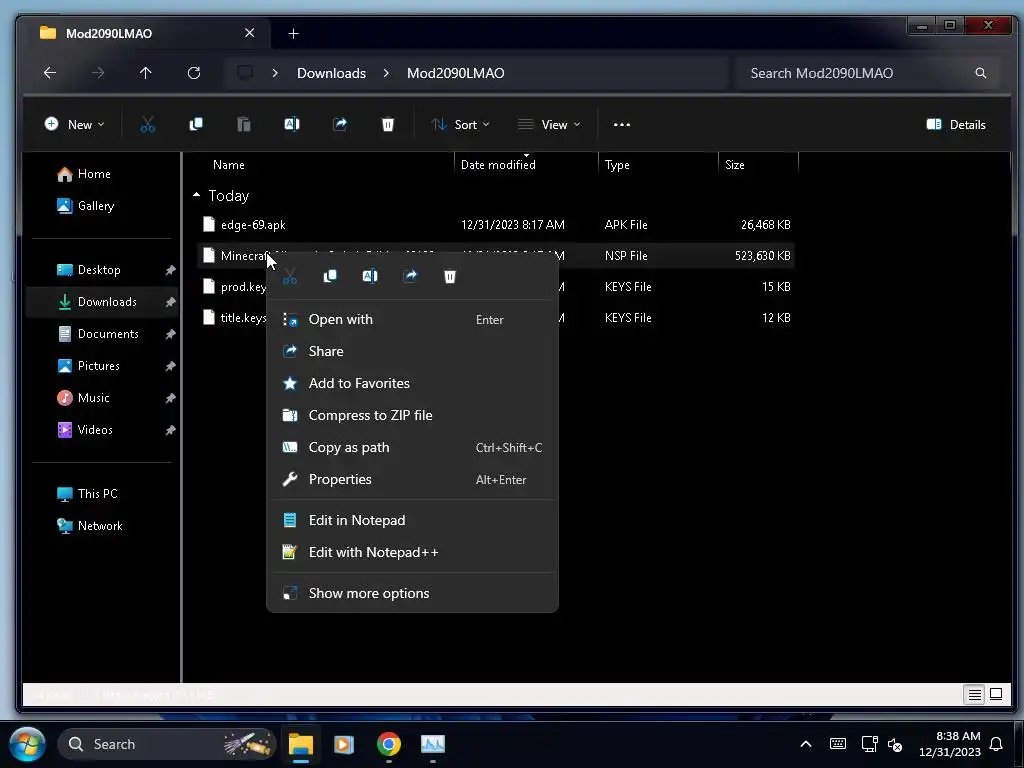
Task: Click the Copy icon in the context menu
Action: (330, 276)
